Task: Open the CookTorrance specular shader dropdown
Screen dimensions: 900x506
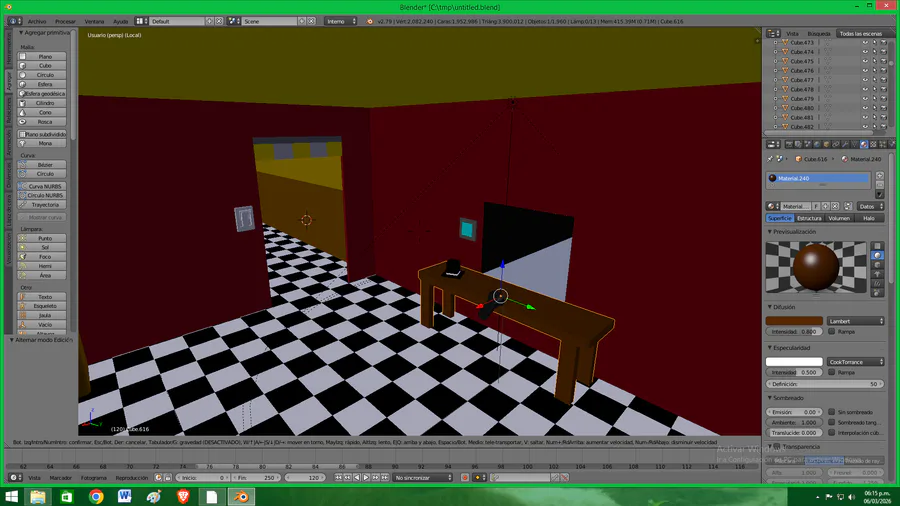Action: (855, 362)
